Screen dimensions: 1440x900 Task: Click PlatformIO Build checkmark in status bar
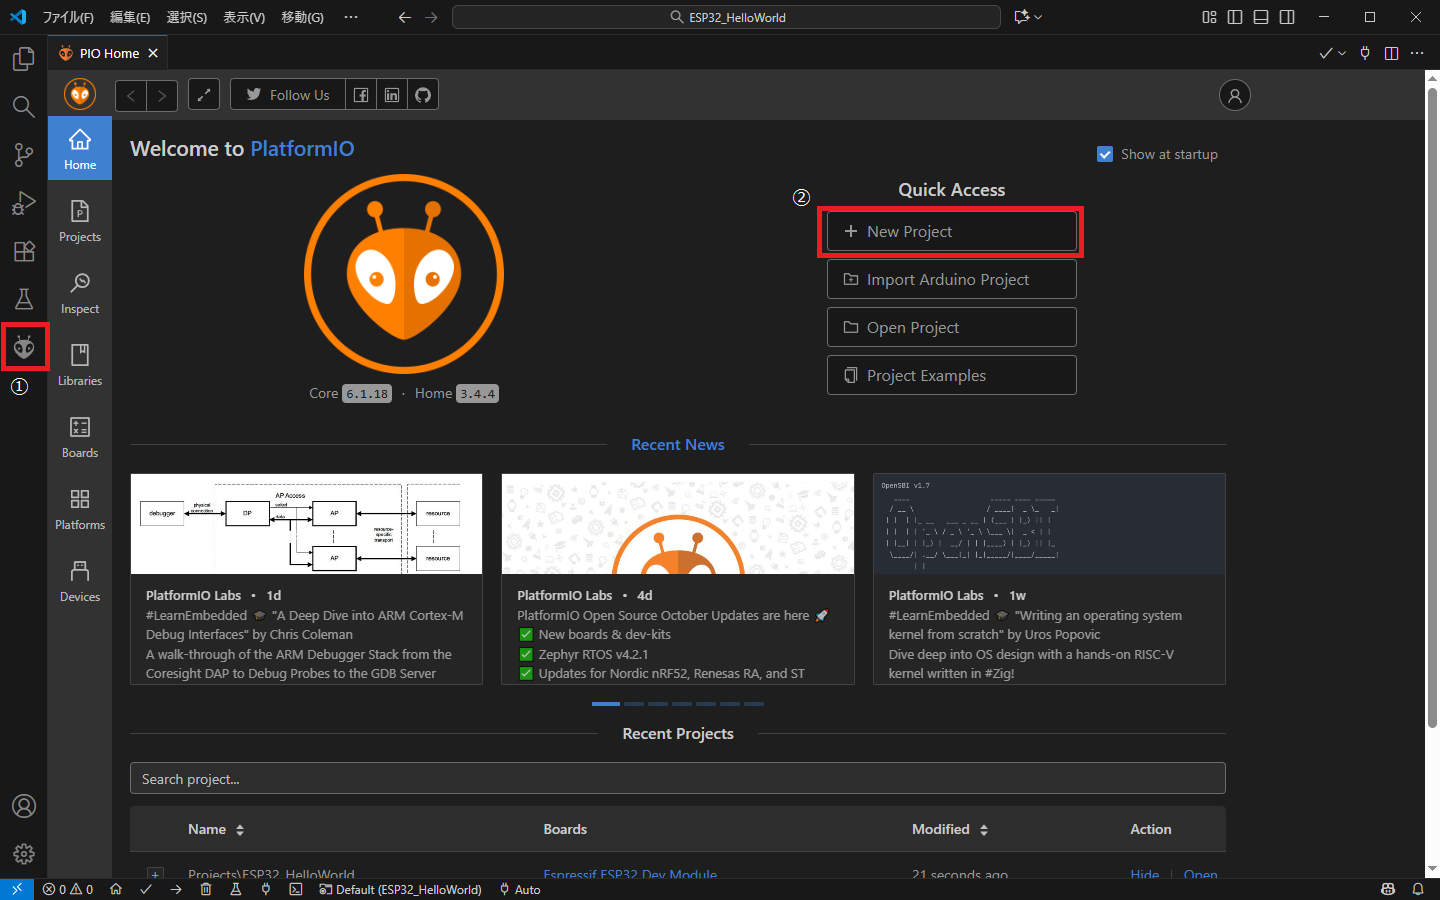[146, 889]
